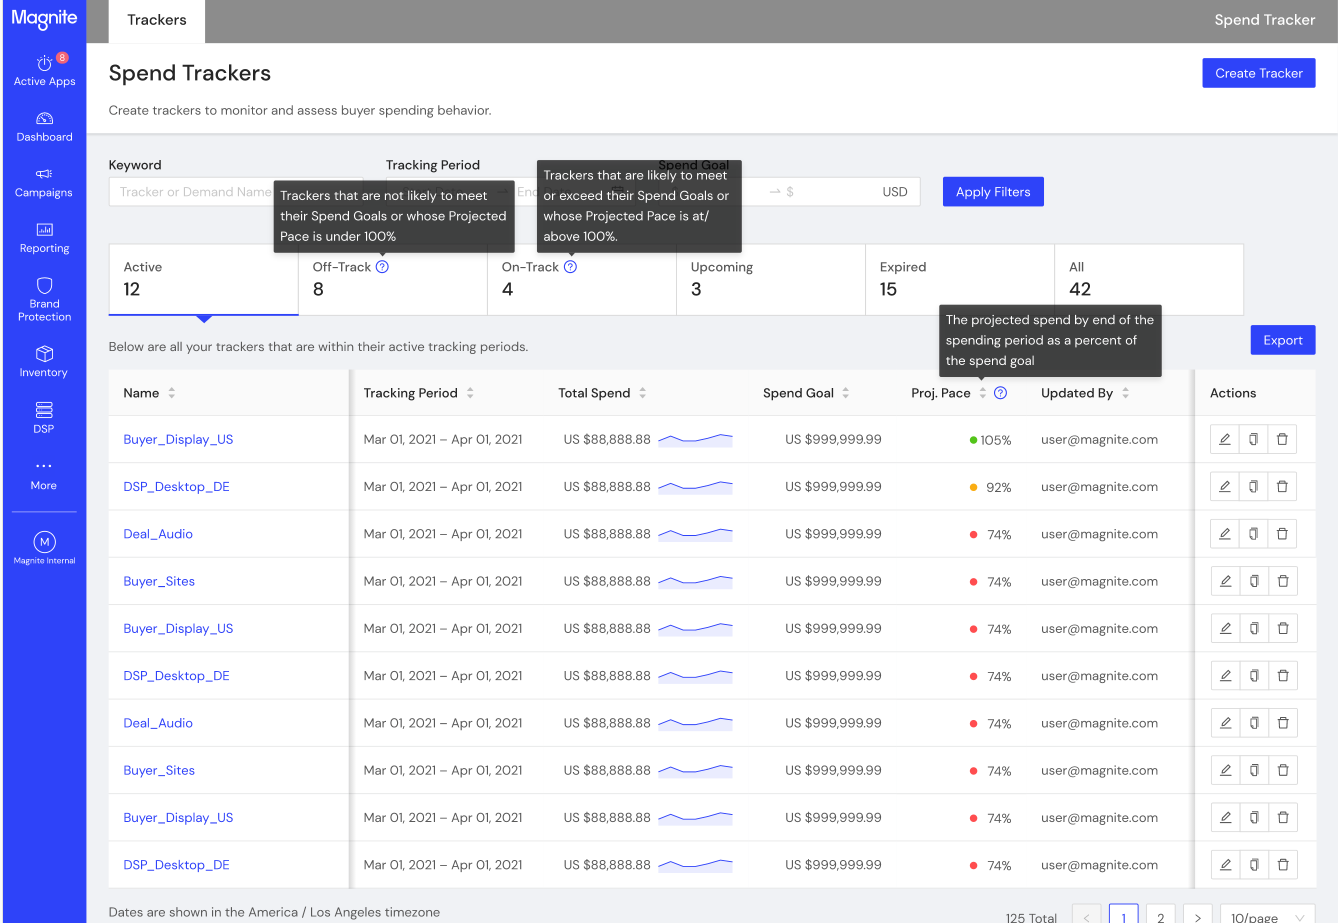Click the On-Track help question icon
Viewport: 1338px width, 923px height.
pos(570,267)
